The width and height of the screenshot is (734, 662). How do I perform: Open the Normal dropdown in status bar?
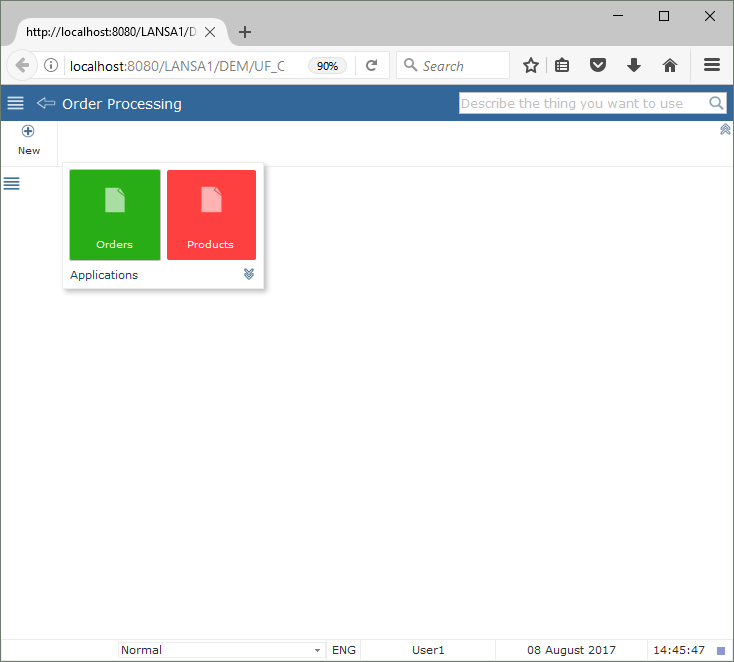(x=220, y=650)
